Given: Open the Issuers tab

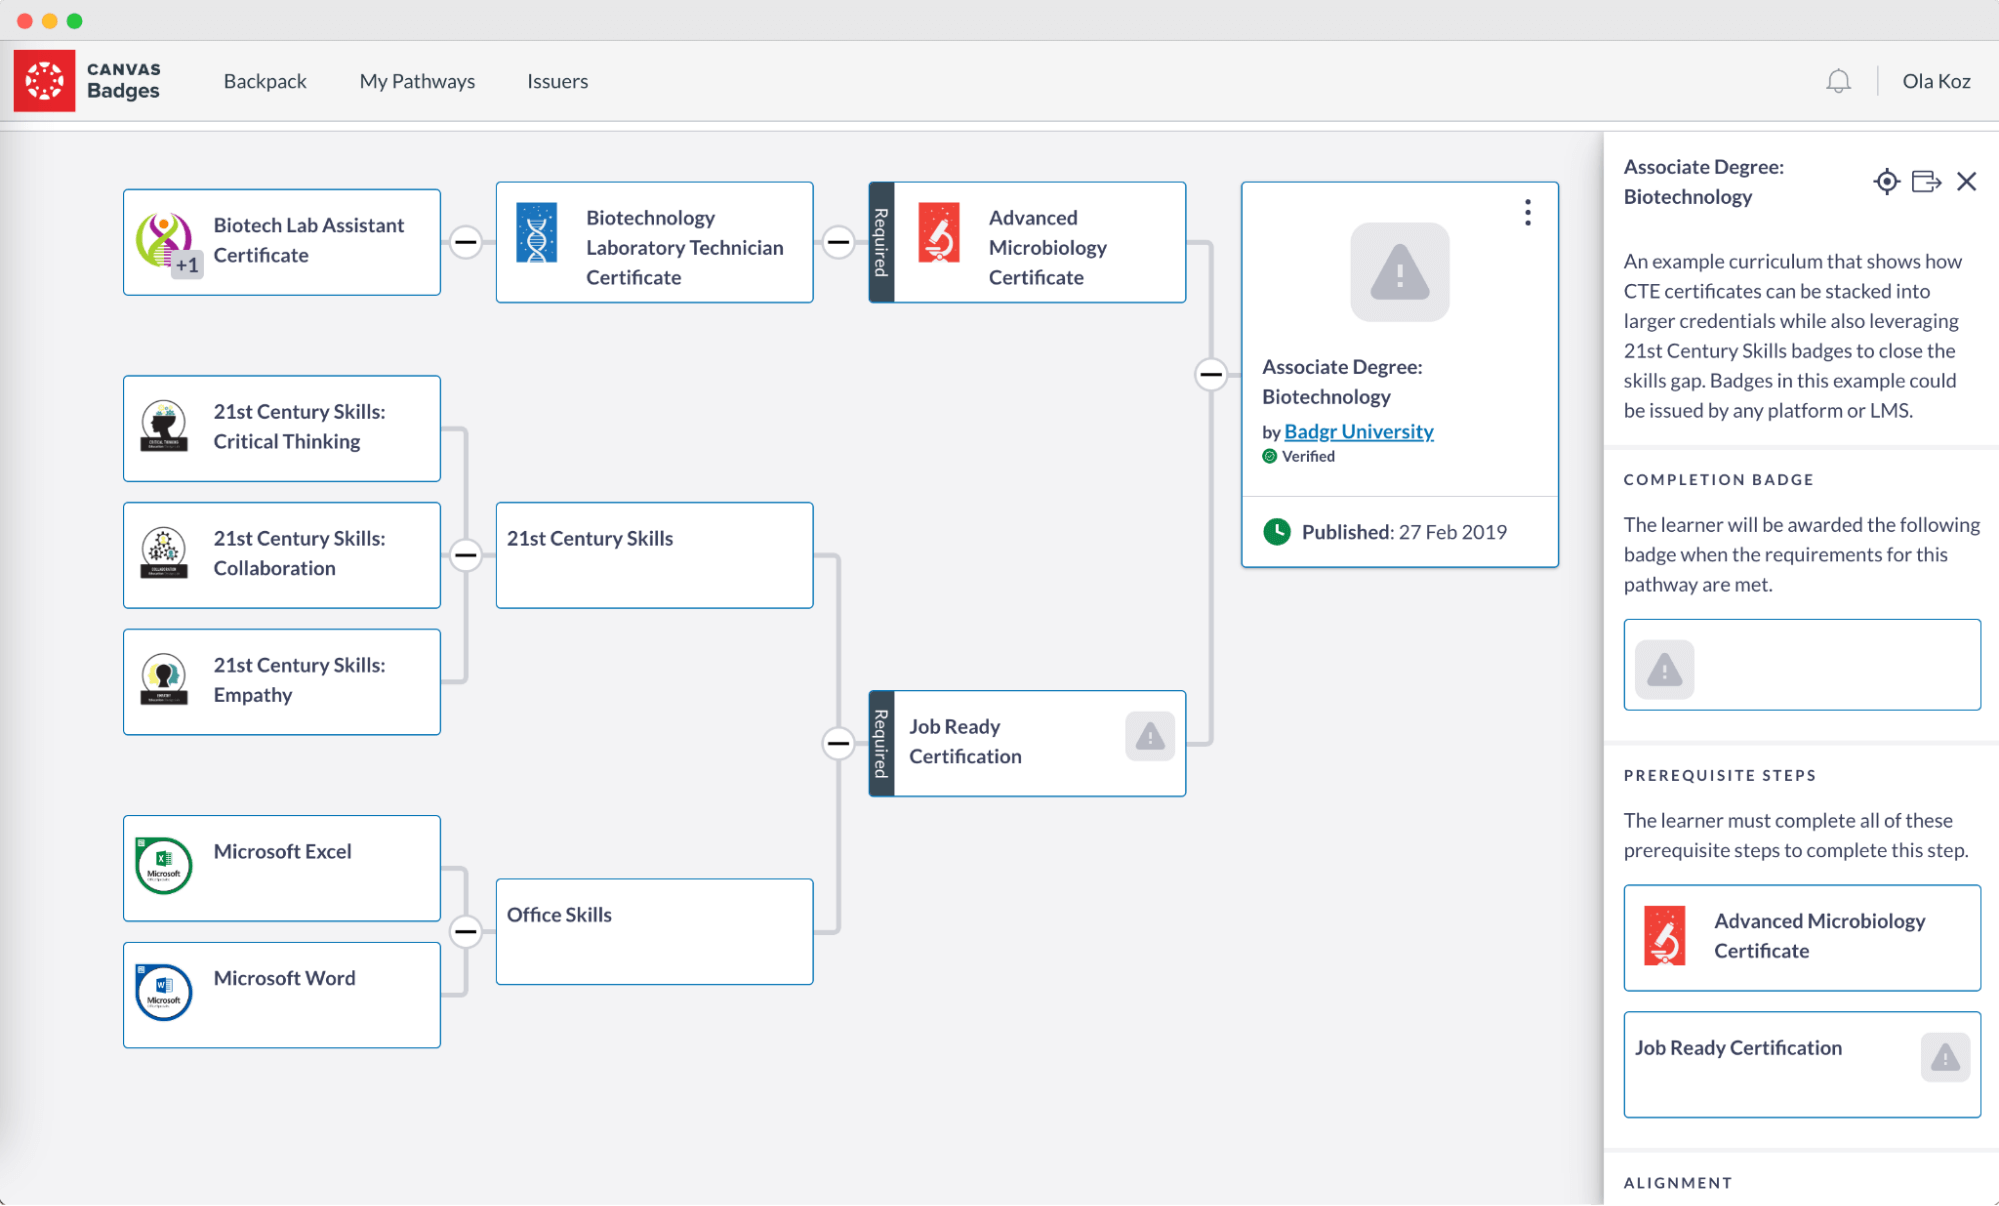Looking at the screenshot, I should pos(557,81).
